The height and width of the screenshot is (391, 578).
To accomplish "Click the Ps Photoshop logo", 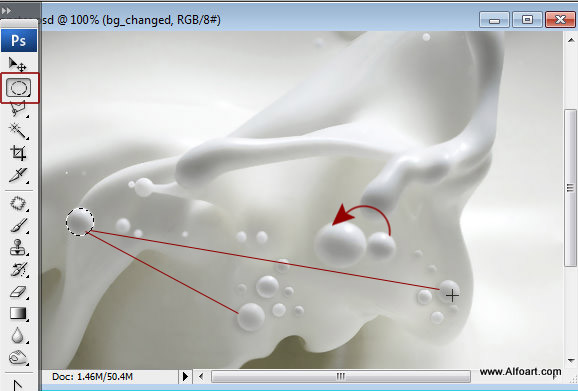I will click(19, 40).
